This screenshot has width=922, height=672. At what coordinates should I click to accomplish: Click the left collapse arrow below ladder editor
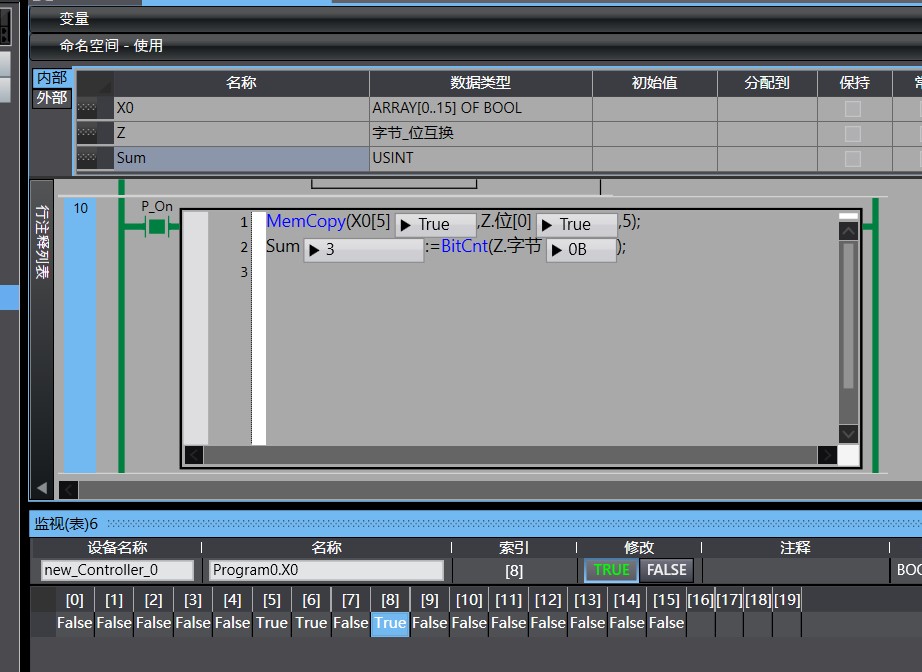click(x=42, y=488)
